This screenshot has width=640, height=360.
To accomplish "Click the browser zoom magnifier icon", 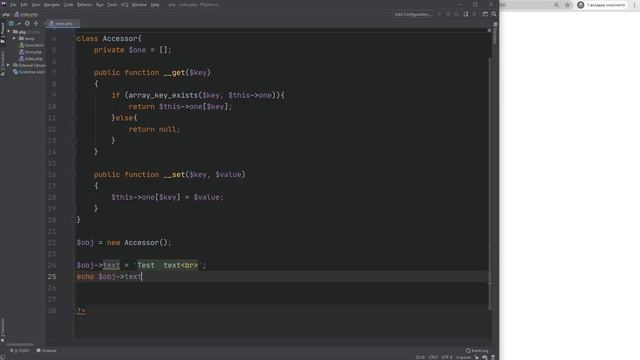I will click(x=557, y=5).
